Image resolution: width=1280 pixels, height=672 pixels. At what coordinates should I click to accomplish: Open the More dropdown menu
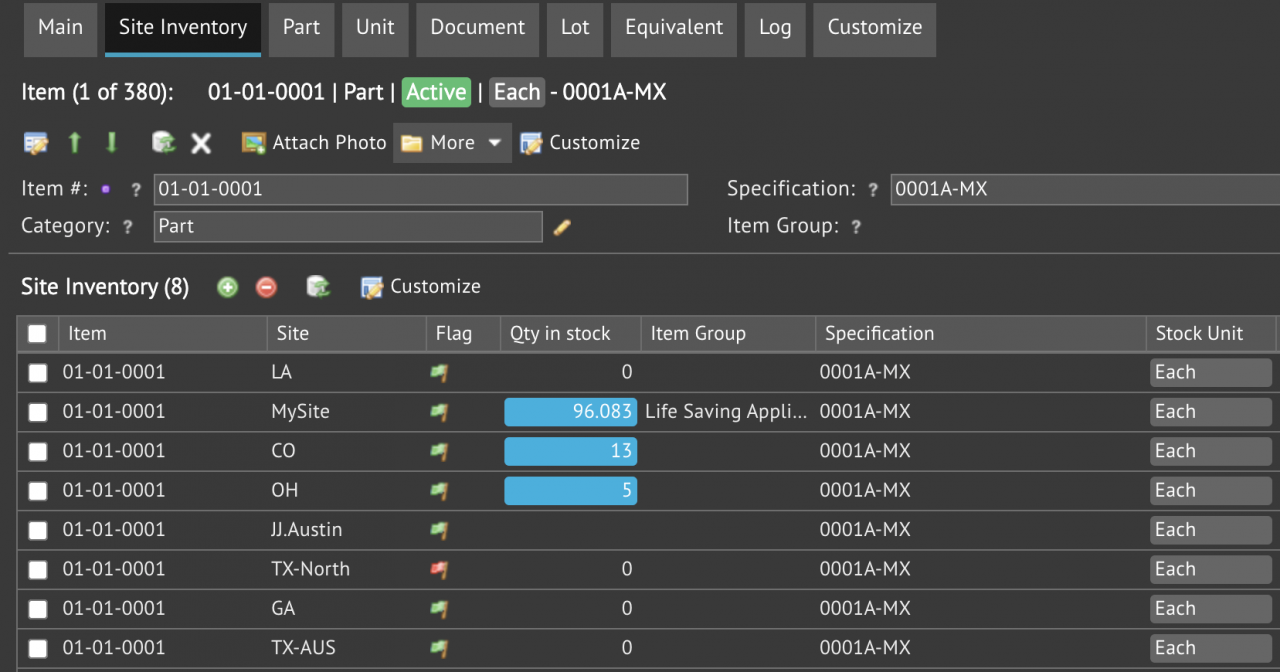452,143
